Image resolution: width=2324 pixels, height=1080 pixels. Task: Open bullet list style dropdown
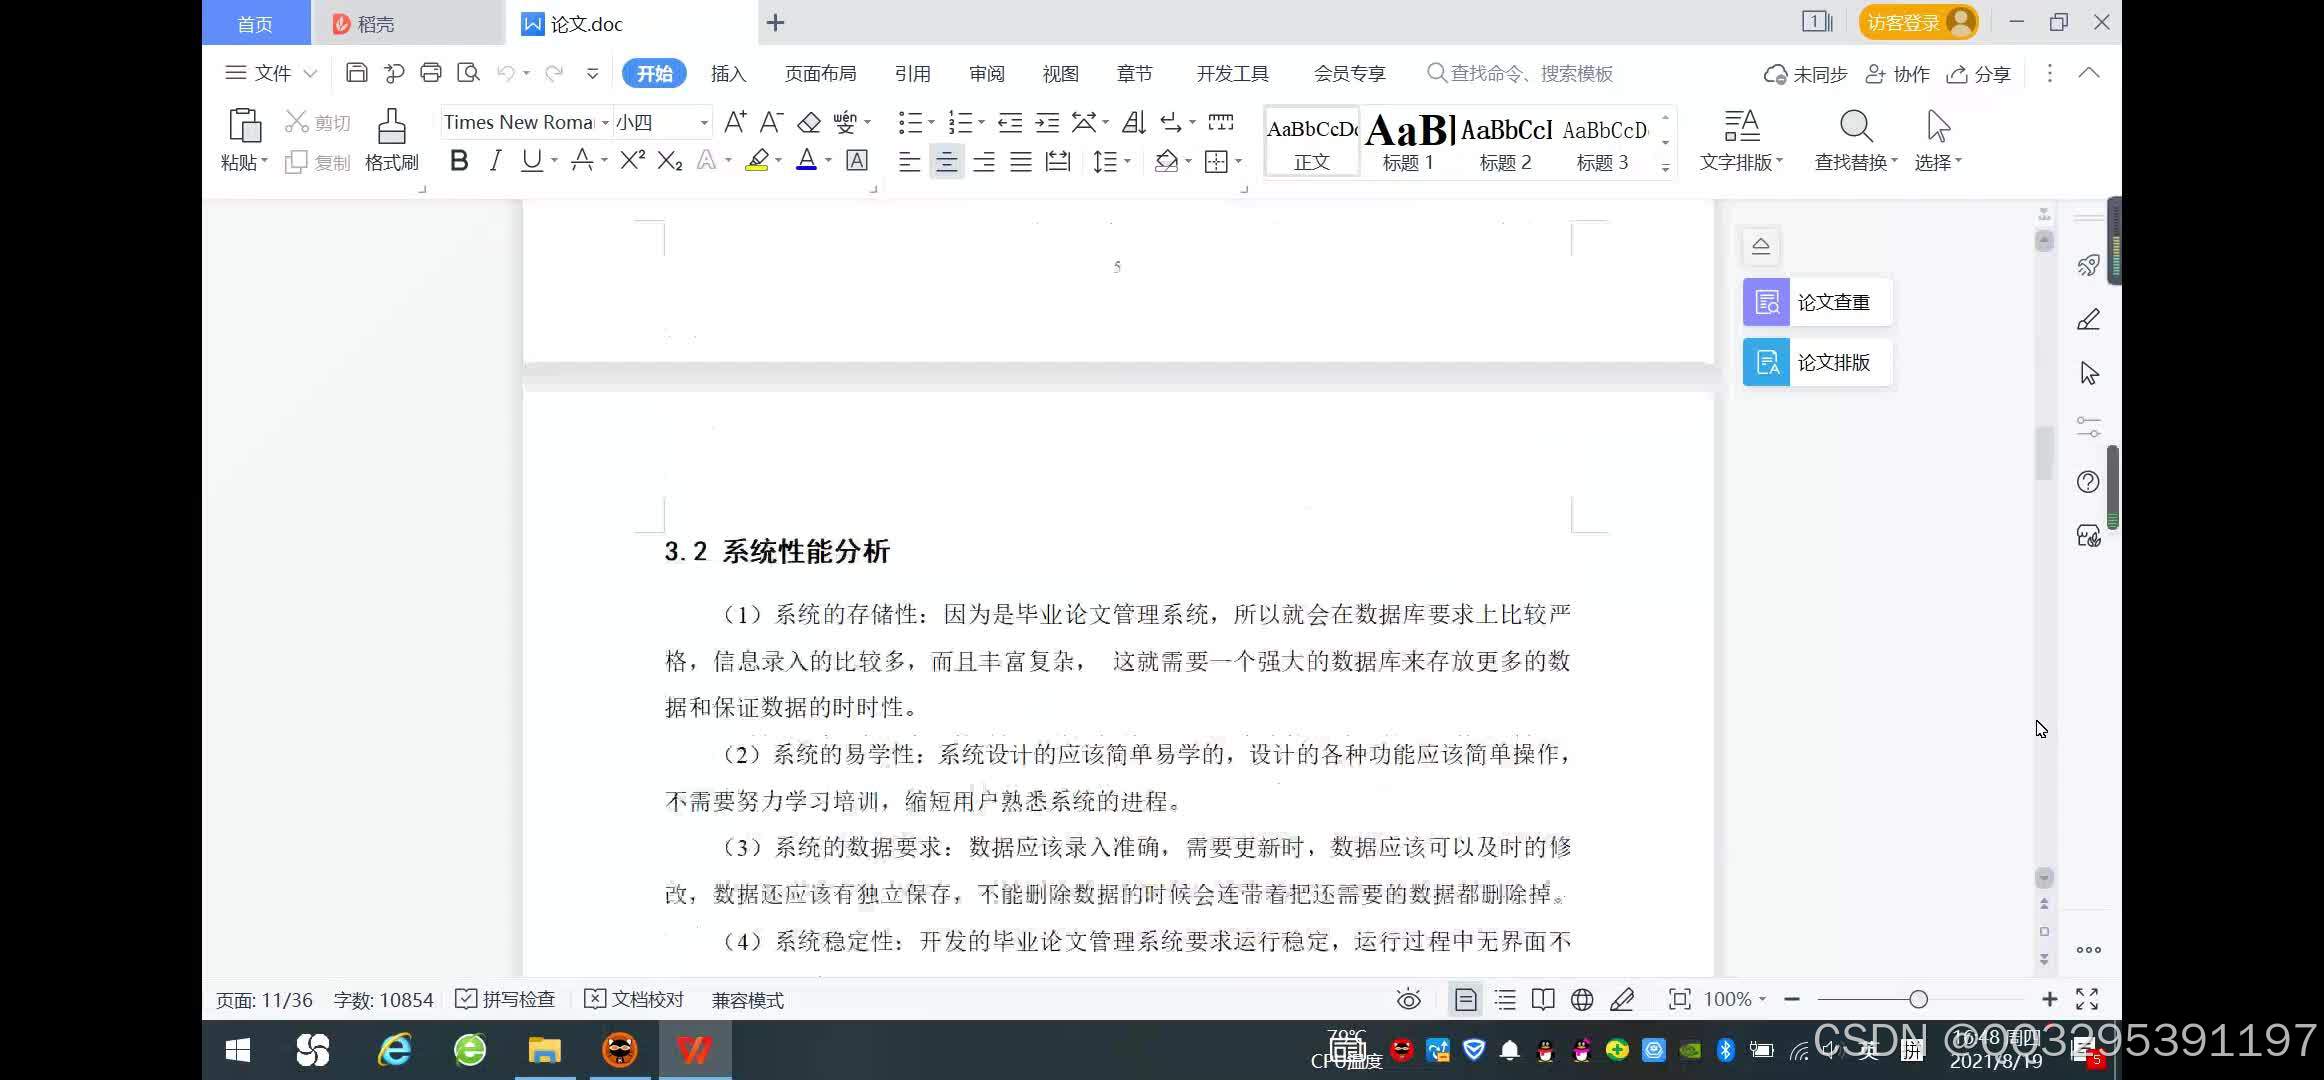(x=931, y=122)
